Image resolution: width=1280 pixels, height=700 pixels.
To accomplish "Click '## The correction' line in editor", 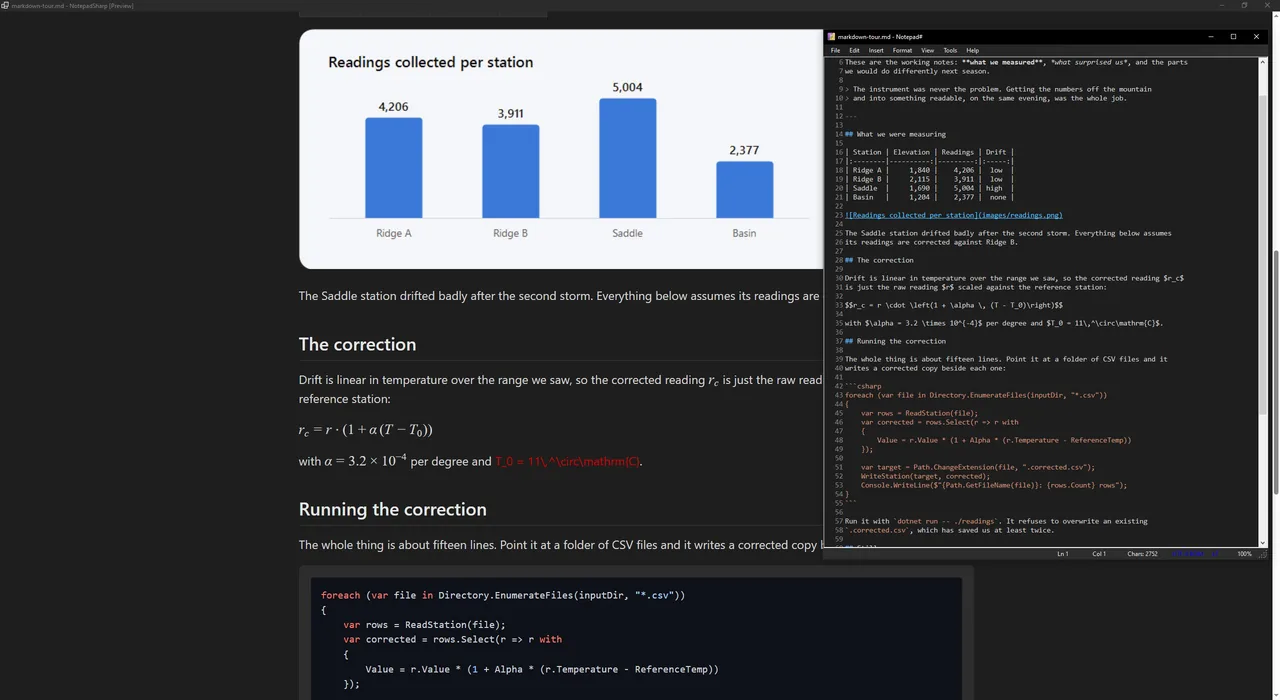I will [x=879, y=260].
